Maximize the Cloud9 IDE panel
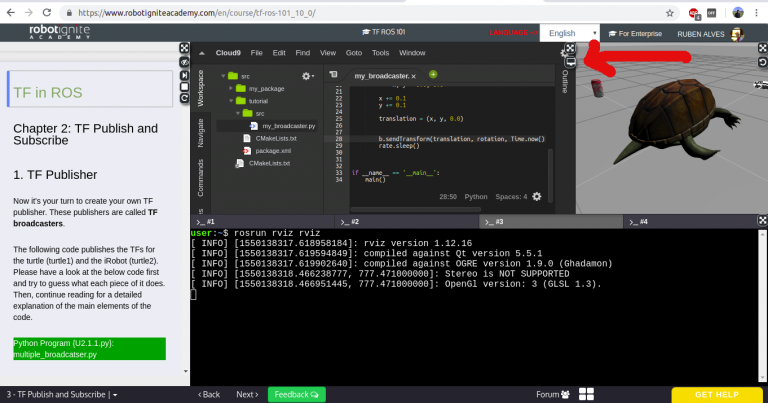Image resolution: width=768 pixels, height=403 pixels. point(570,48)
